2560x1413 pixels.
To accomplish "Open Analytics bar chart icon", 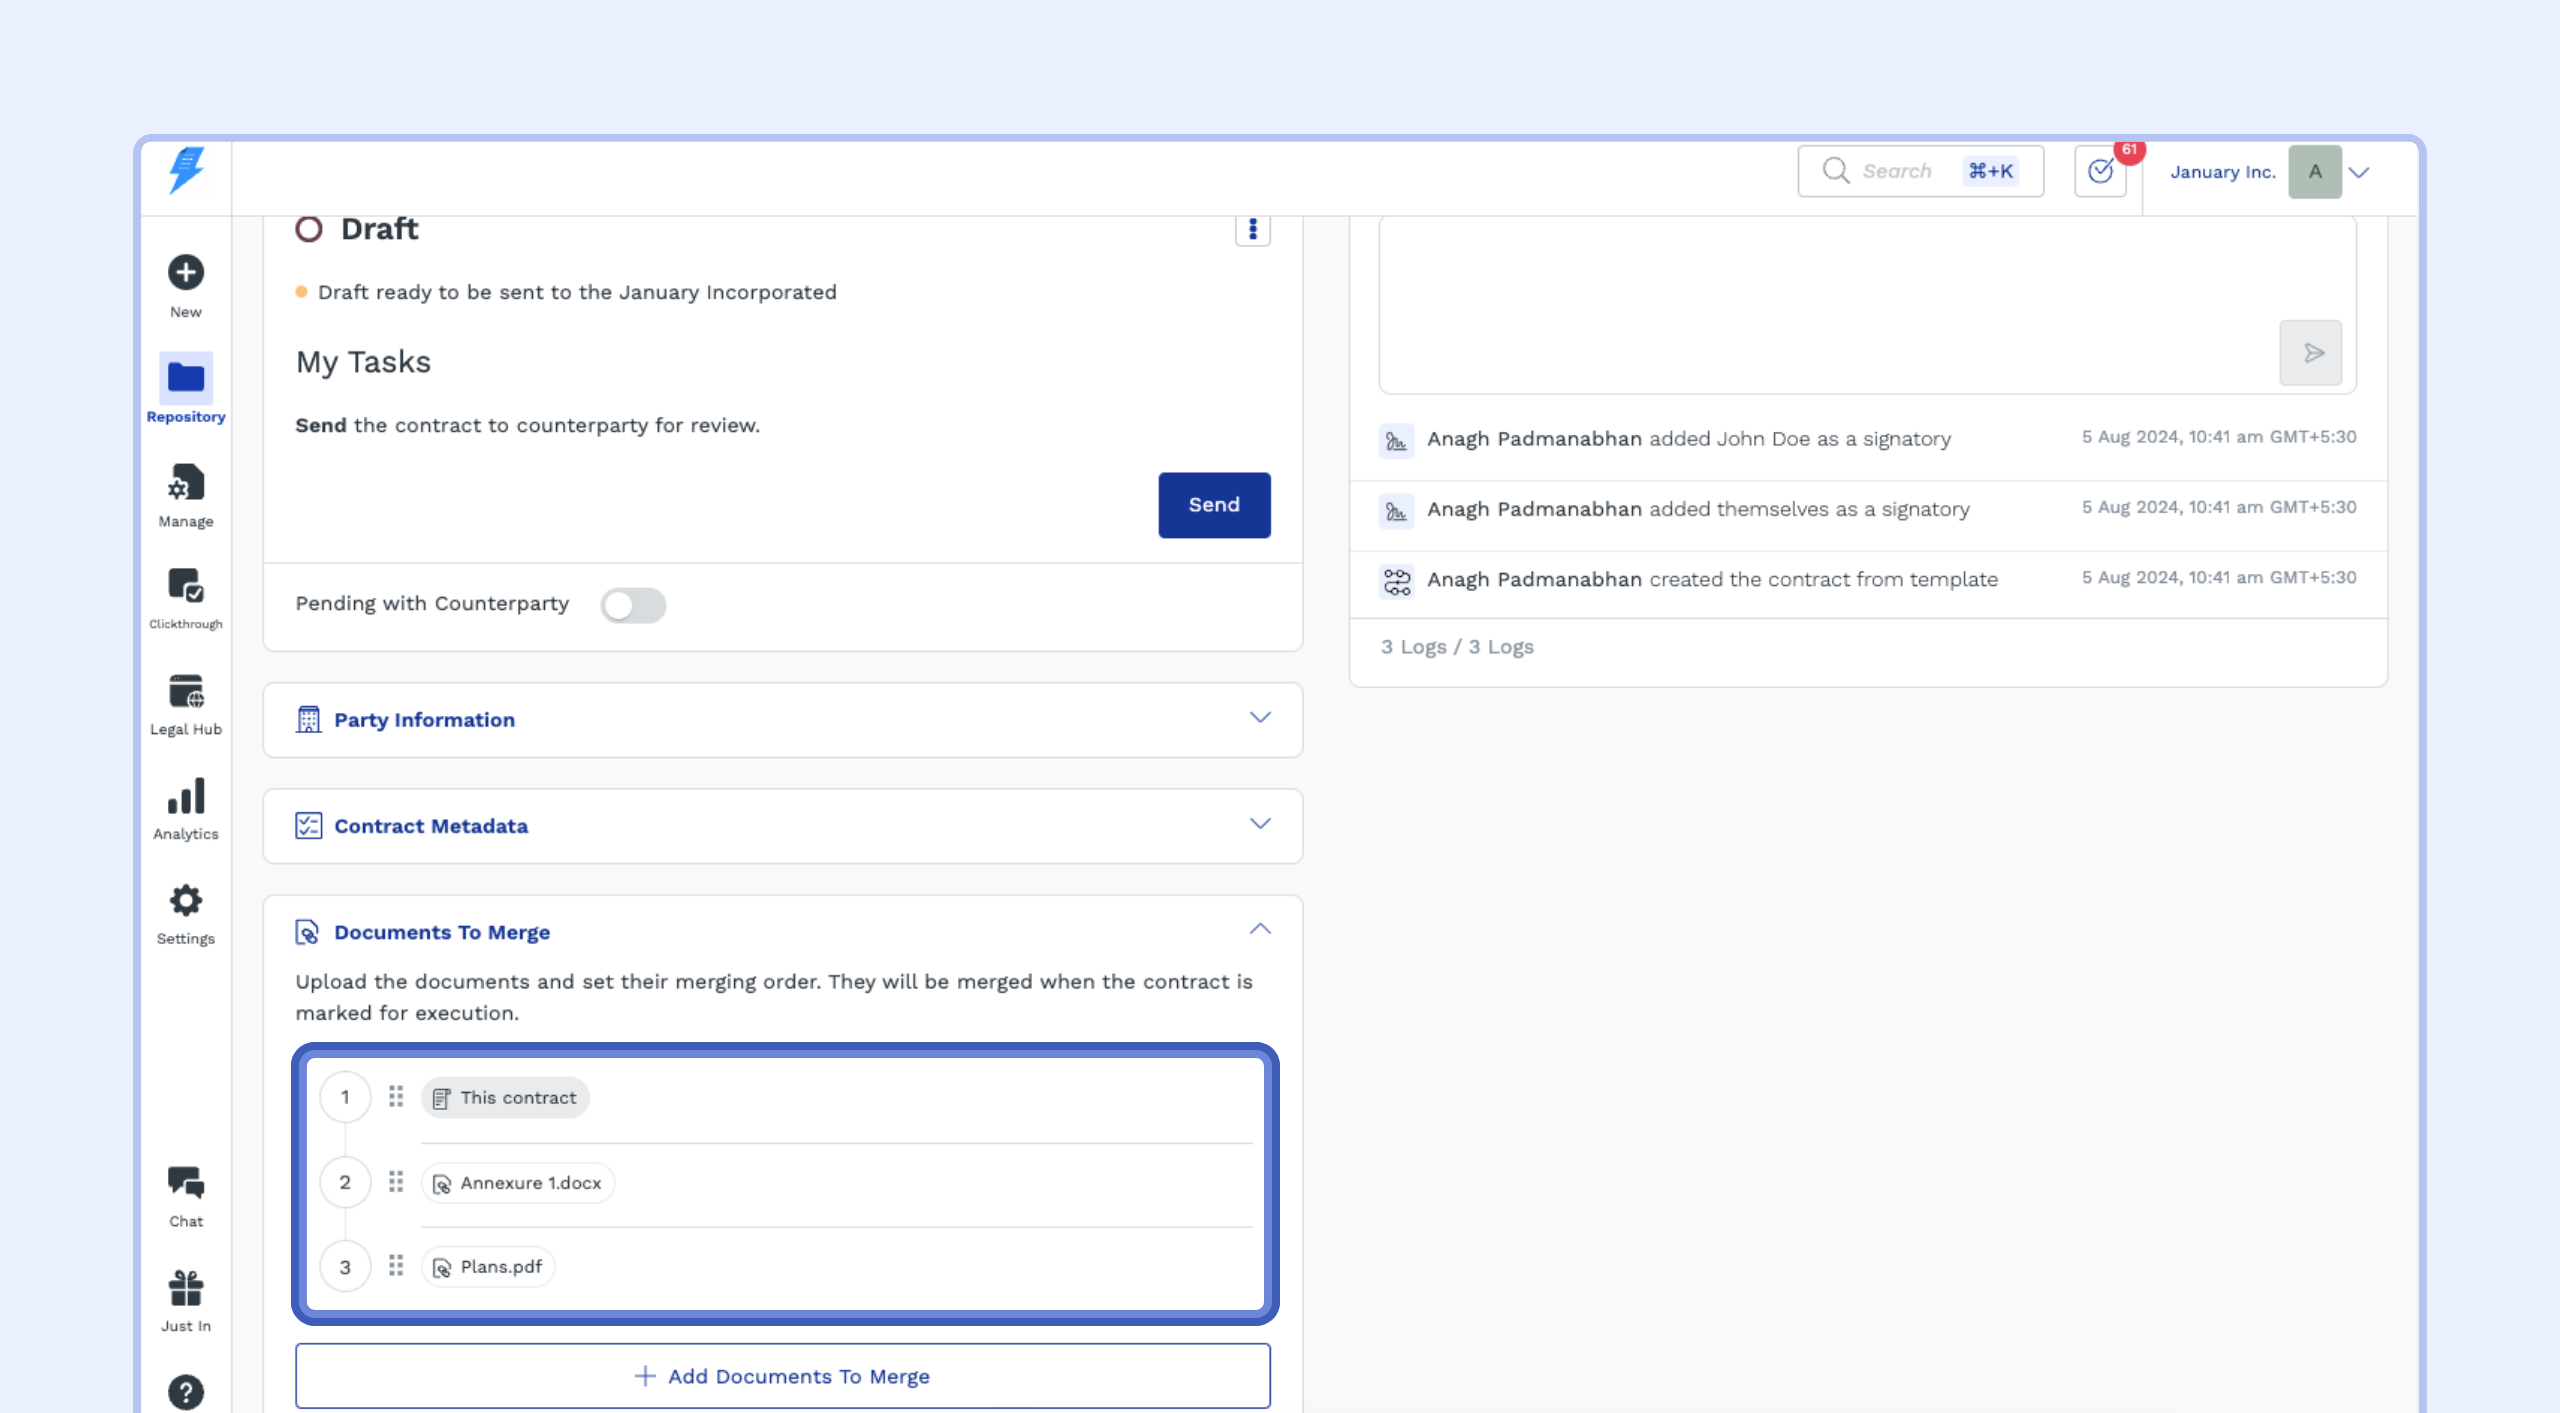I will click(x=186, y=797).
